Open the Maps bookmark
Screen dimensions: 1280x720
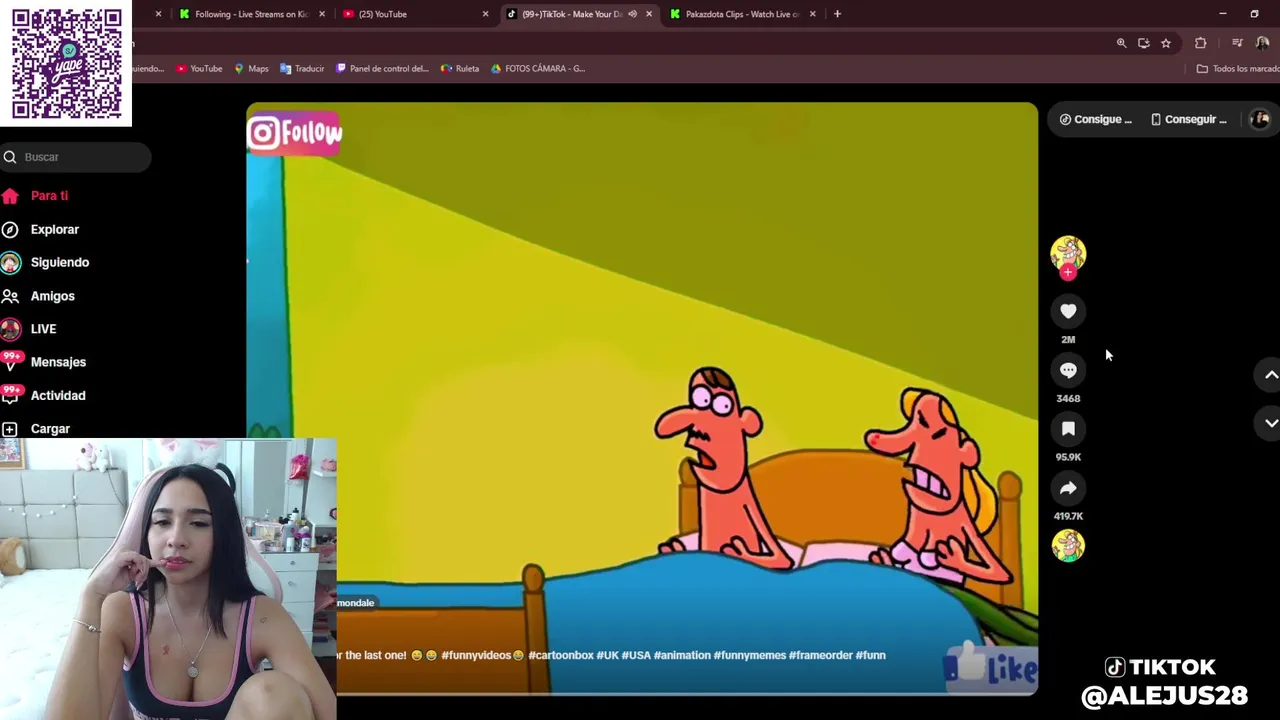[251, 68]
